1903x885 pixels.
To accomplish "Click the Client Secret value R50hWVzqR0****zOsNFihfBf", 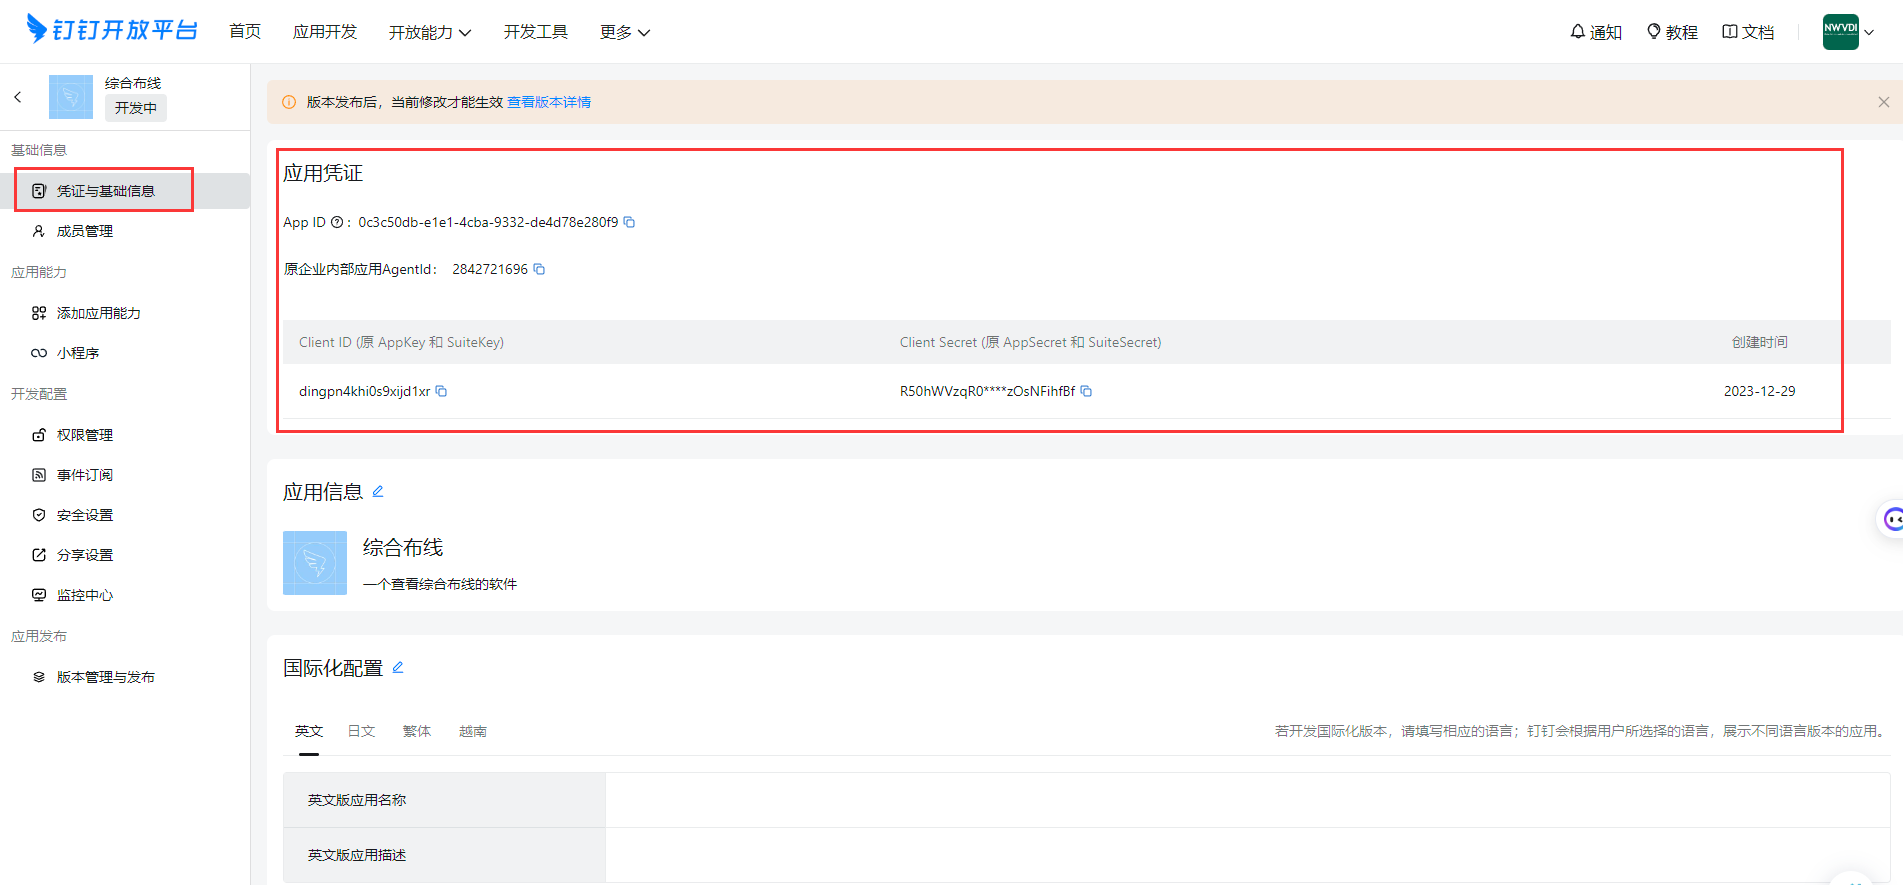I will pos(987,391).
